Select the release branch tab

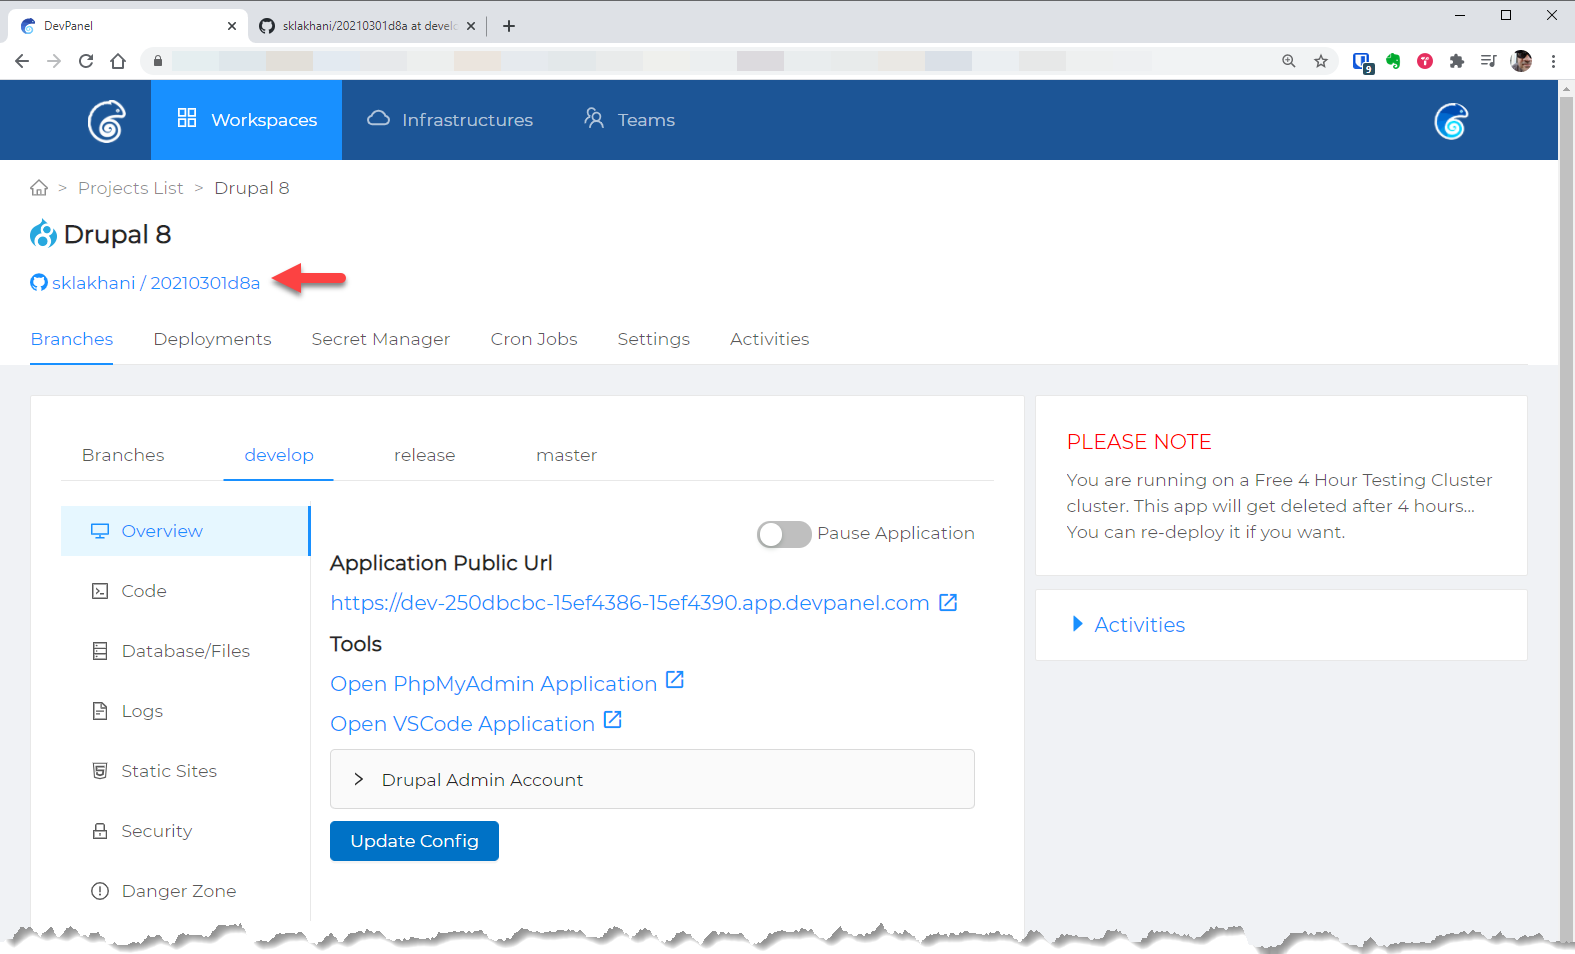[x=424, y=455]
